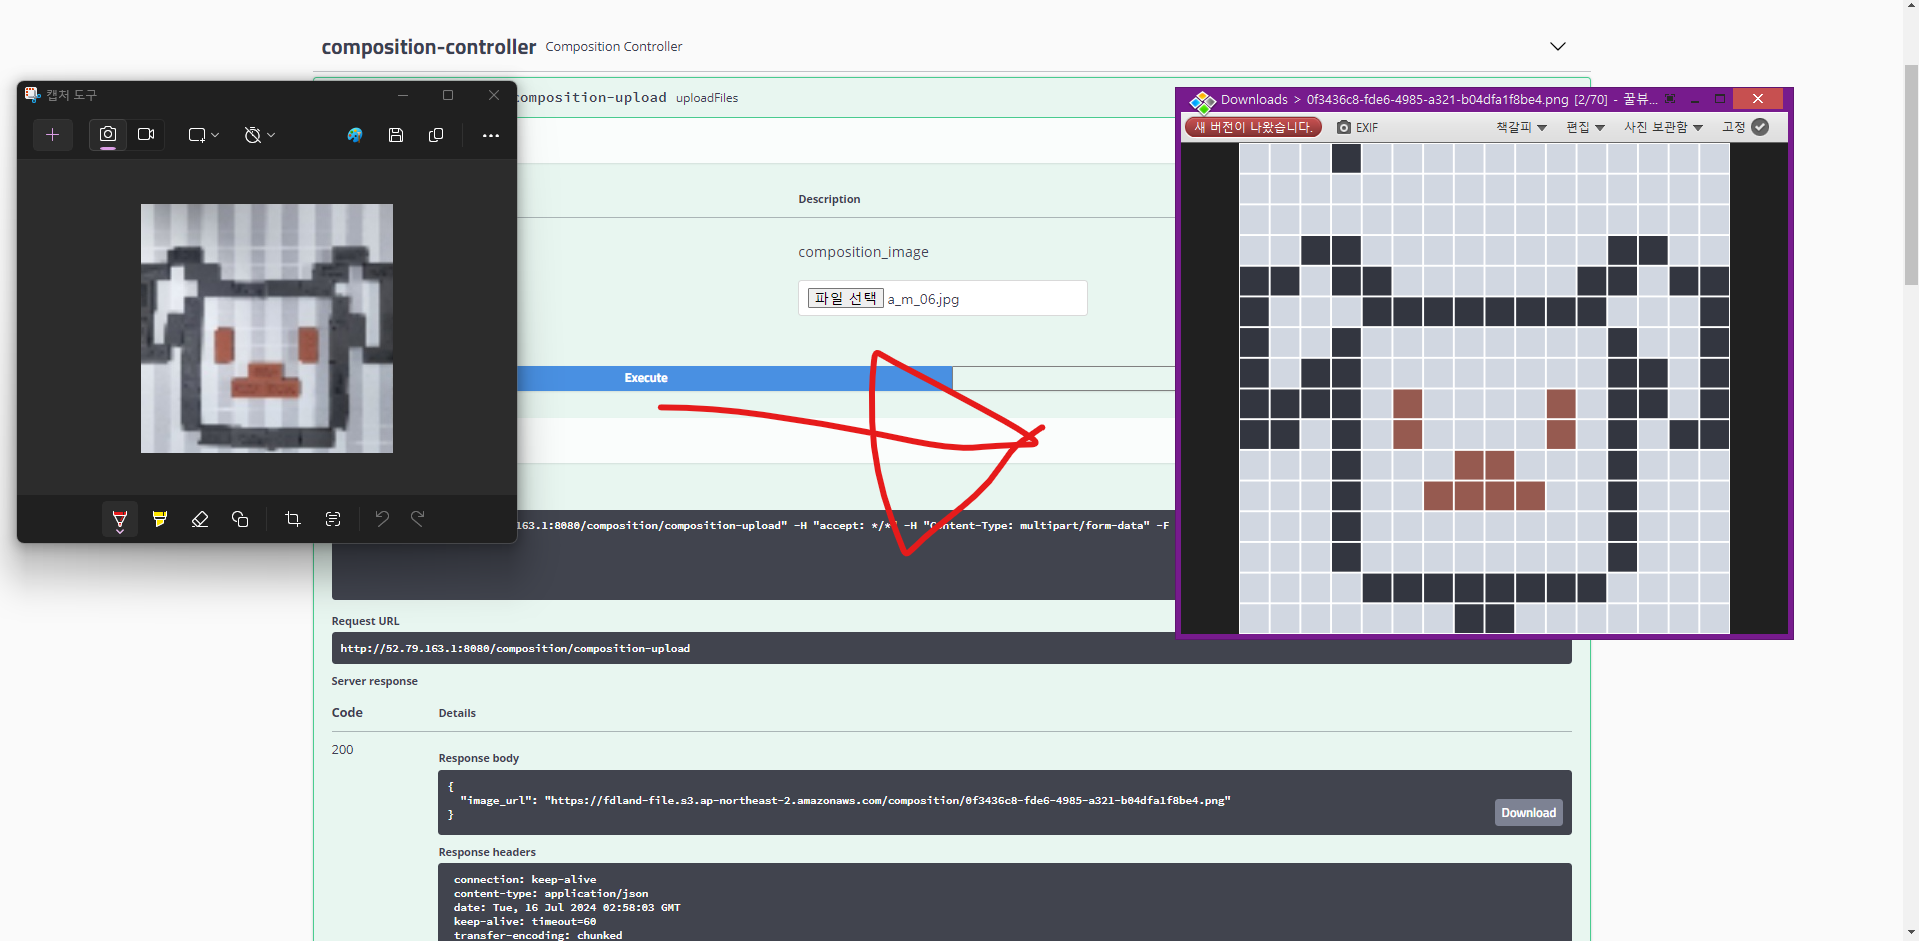1919x941 pixels.
Task: Click the a_m_06.jpg file name field
Action: (943, 298)
